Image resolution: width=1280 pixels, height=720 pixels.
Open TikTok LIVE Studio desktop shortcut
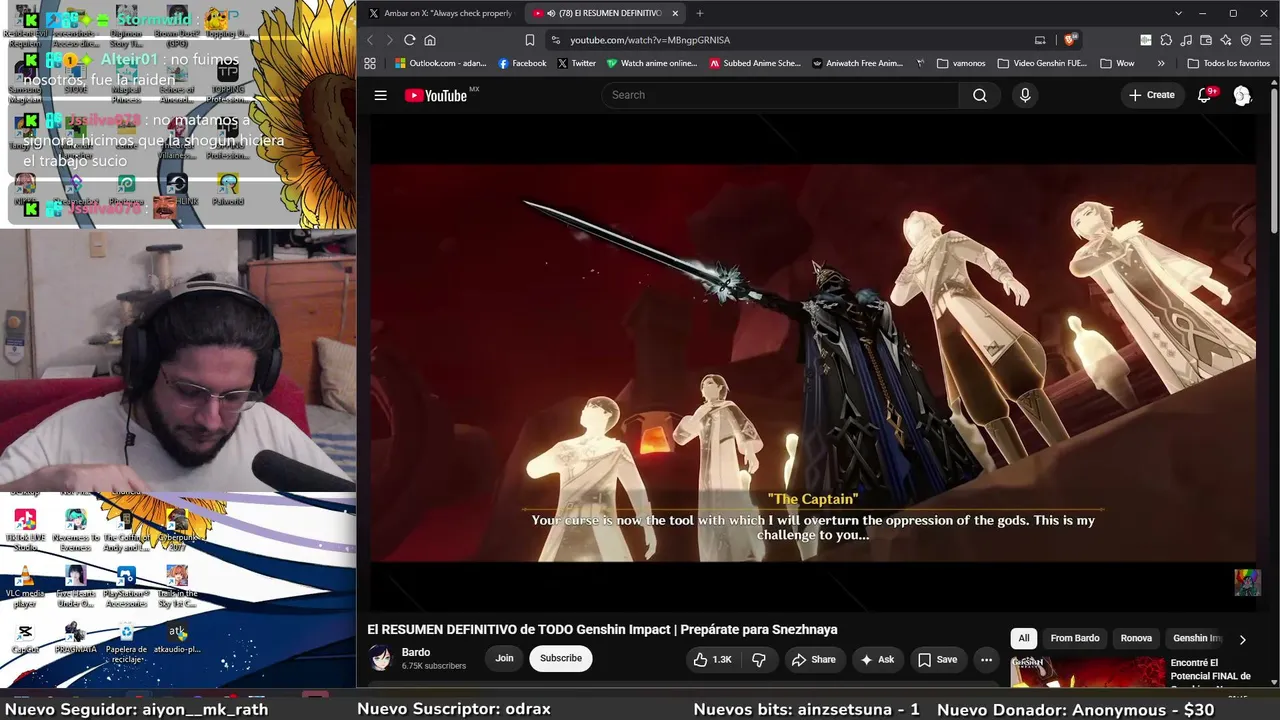pyautogui.click(x=26, y=530)
